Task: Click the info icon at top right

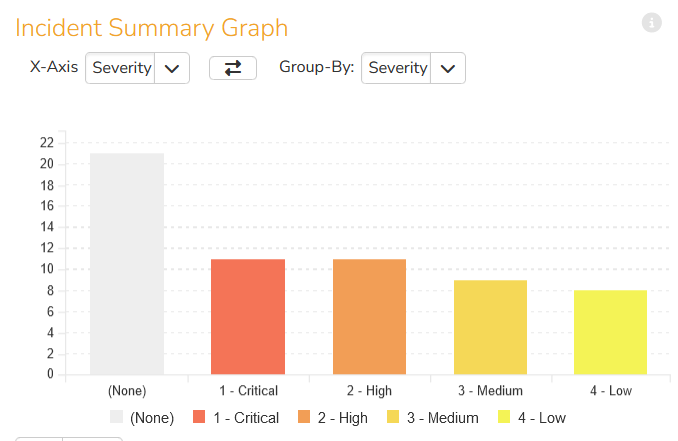Action: [x=652, y=23]
